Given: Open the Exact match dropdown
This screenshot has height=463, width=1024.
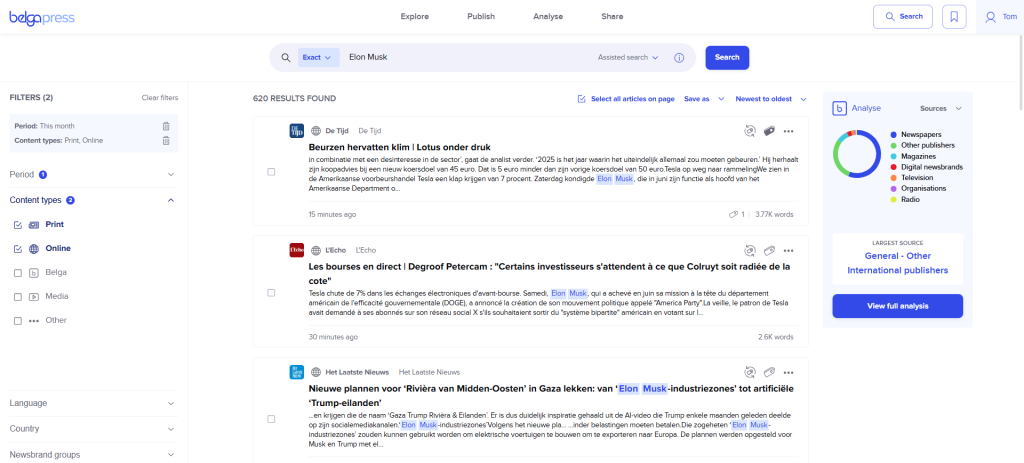Looking at the screenshot, I should [x=319, y=57].
